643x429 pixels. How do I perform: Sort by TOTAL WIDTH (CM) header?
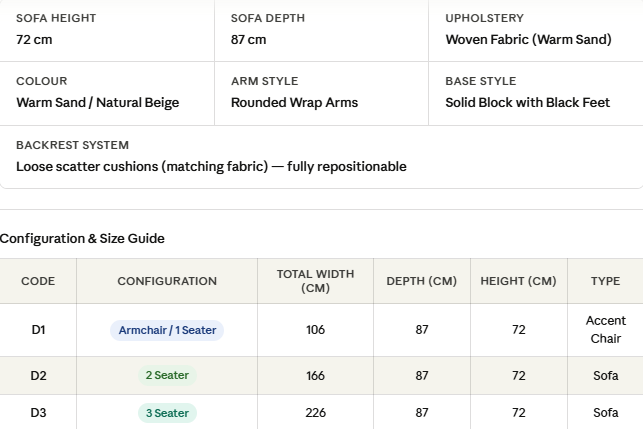[x=315, y=281]
